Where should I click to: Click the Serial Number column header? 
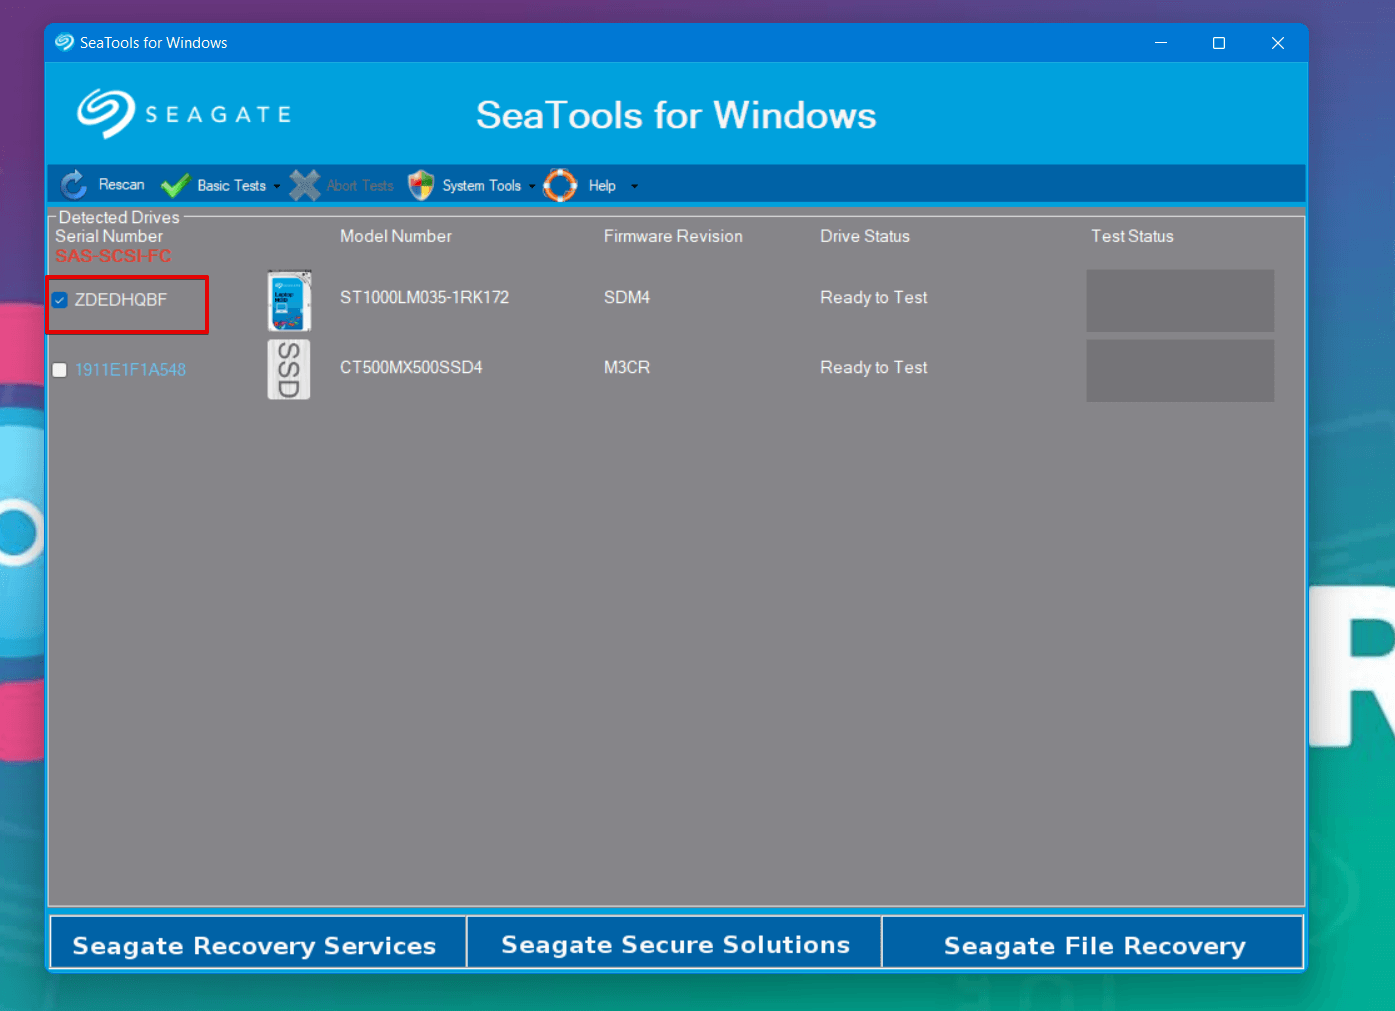[109, 237]
